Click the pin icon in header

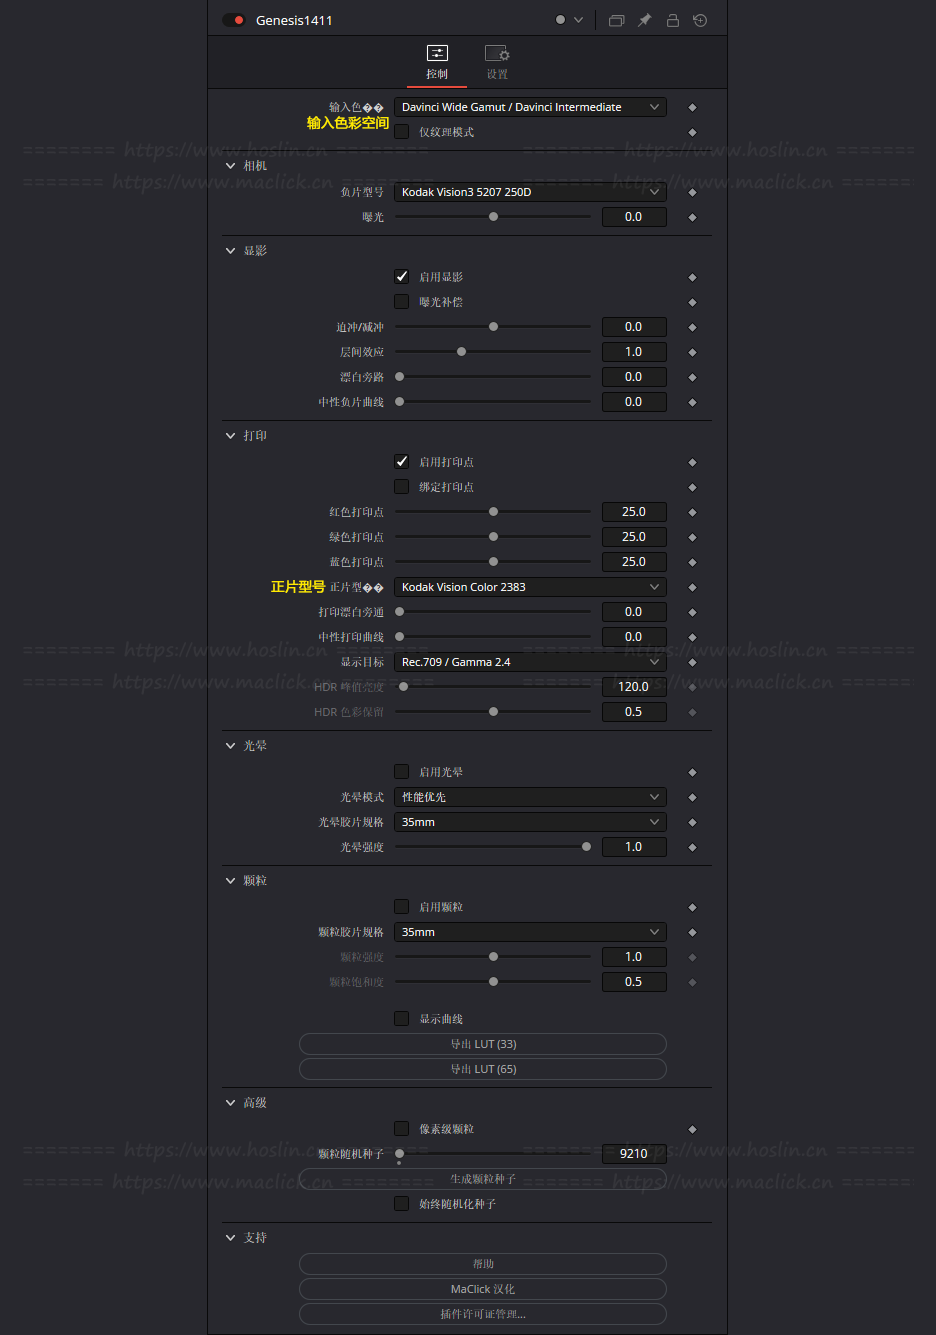coord(645,20)
